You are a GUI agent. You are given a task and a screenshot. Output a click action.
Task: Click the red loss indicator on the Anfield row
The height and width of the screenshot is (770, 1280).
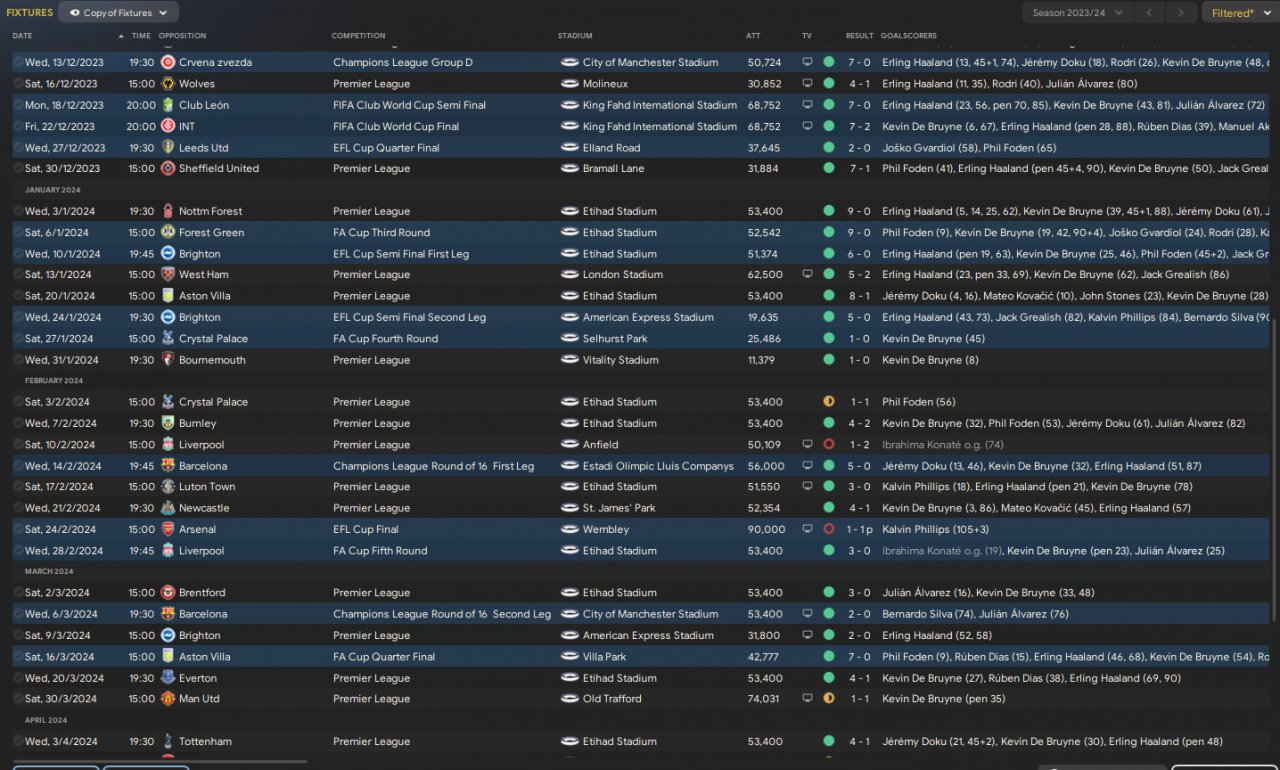829,445
